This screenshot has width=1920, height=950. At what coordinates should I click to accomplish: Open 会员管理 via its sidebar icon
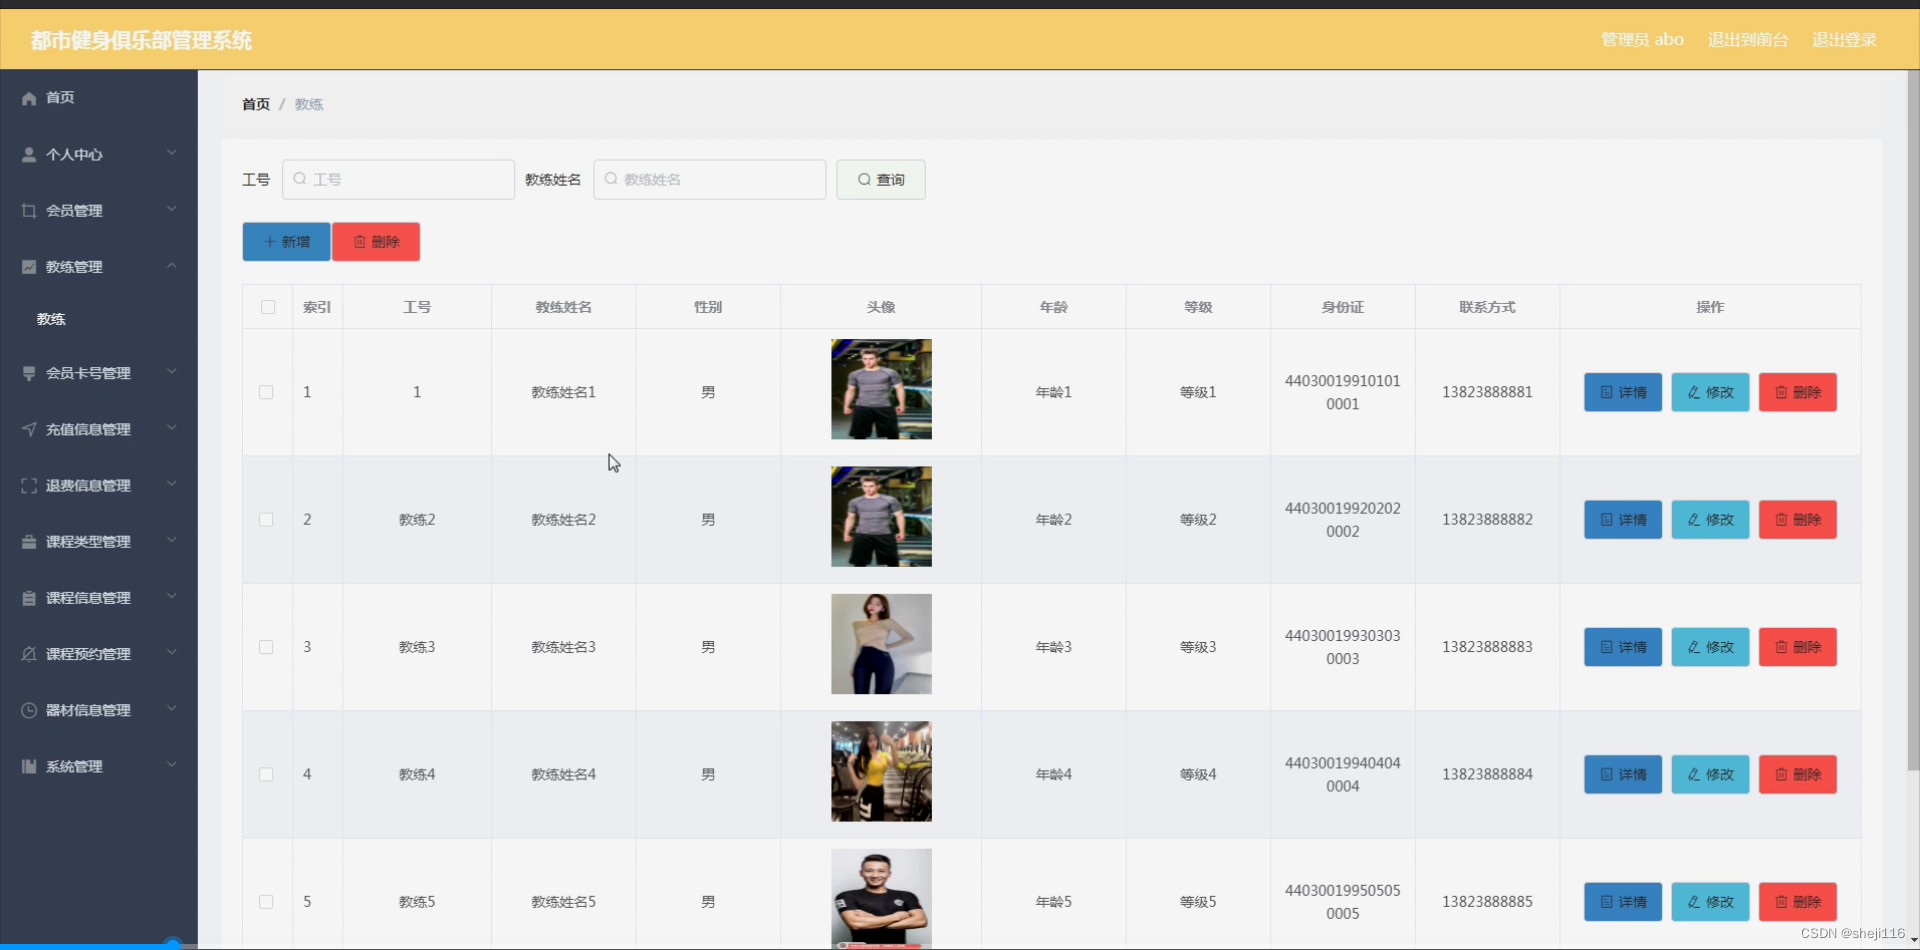click(27, 210)
